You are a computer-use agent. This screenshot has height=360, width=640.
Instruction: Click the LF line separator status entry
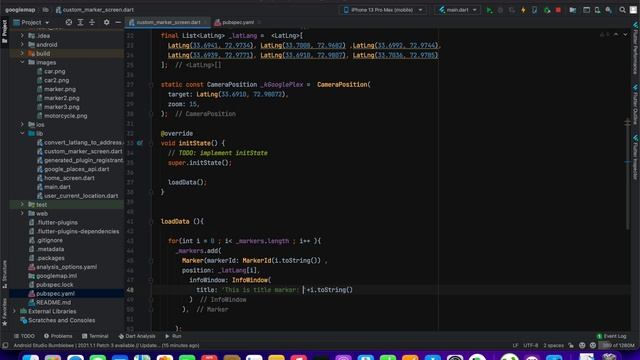515,346
